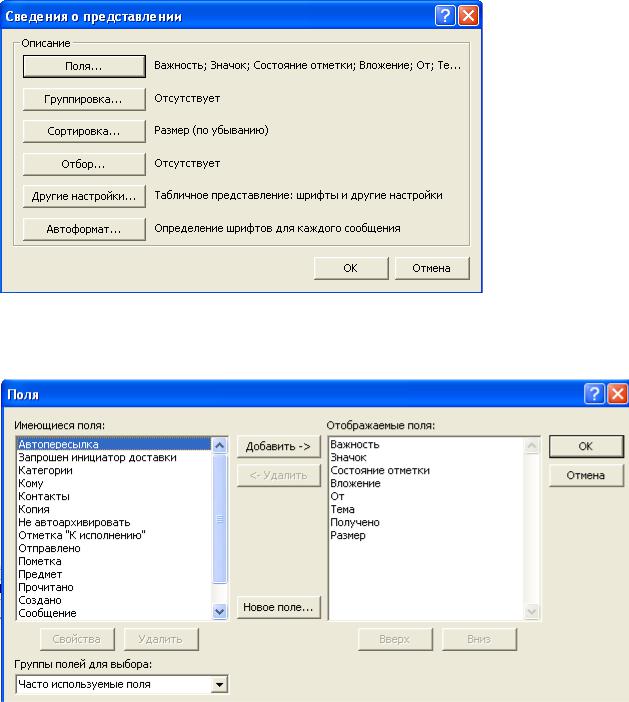
Task: Select Копия in available fields
Action: (114, 509)
